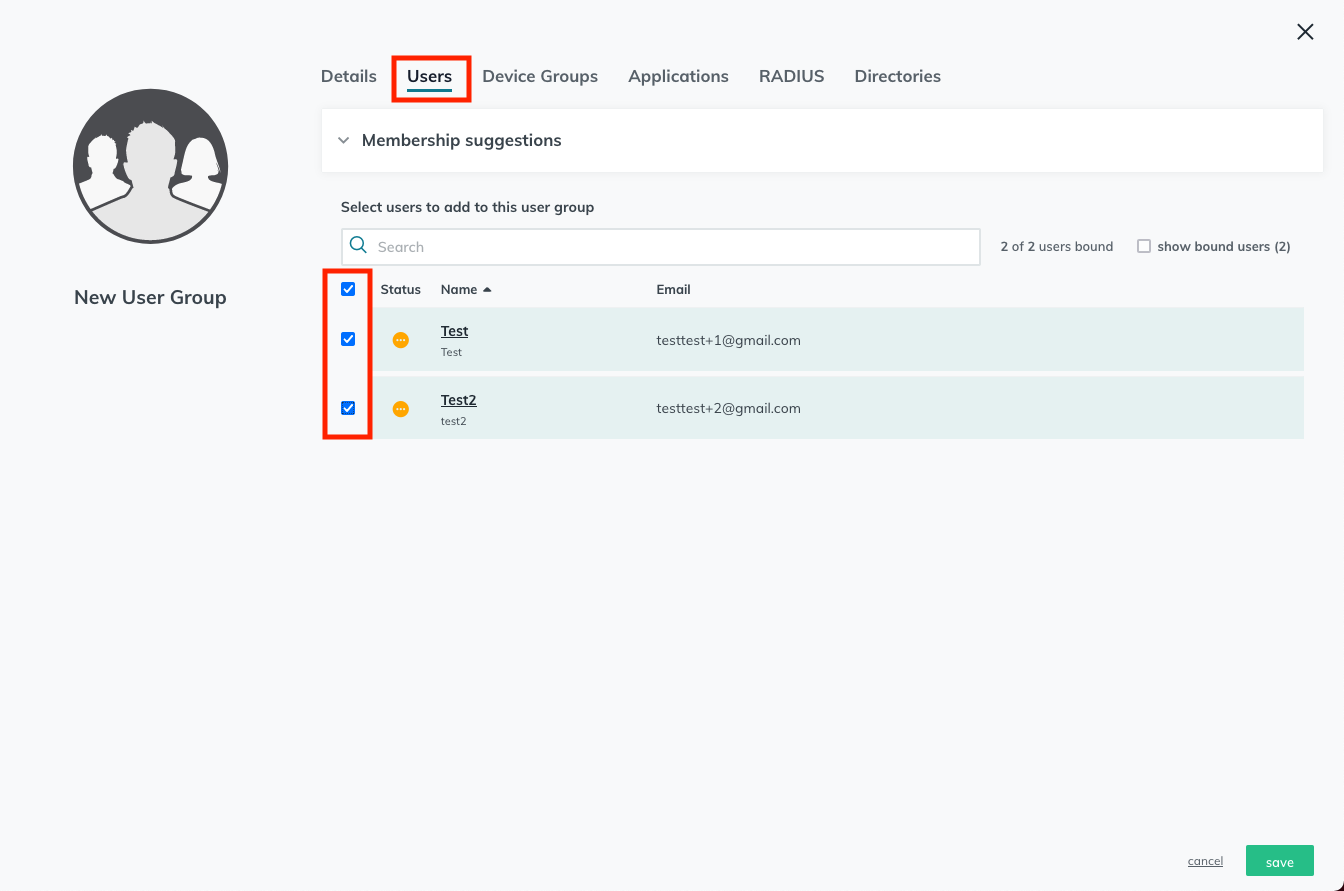Click the pending status icon for Test2

401,409
